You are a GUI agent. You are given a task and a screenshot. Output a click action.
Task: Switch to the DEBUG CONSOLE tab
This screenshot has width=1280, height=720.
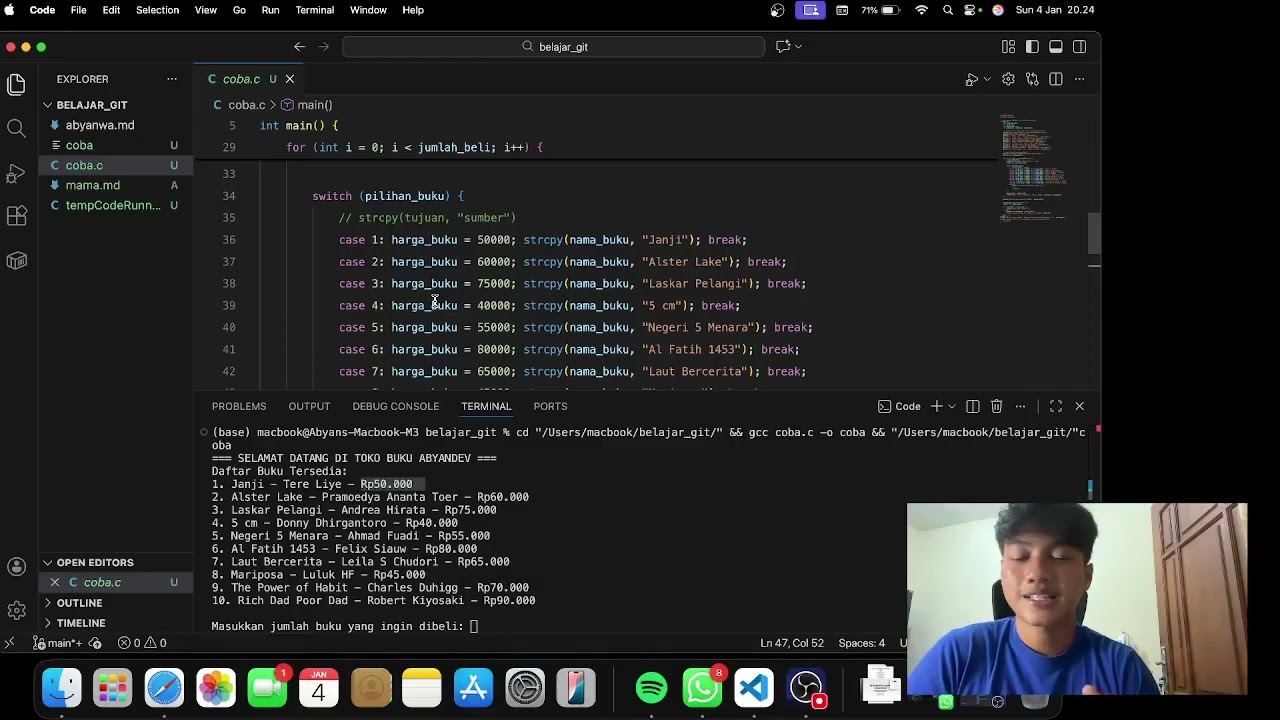click(x=395, y=406)
